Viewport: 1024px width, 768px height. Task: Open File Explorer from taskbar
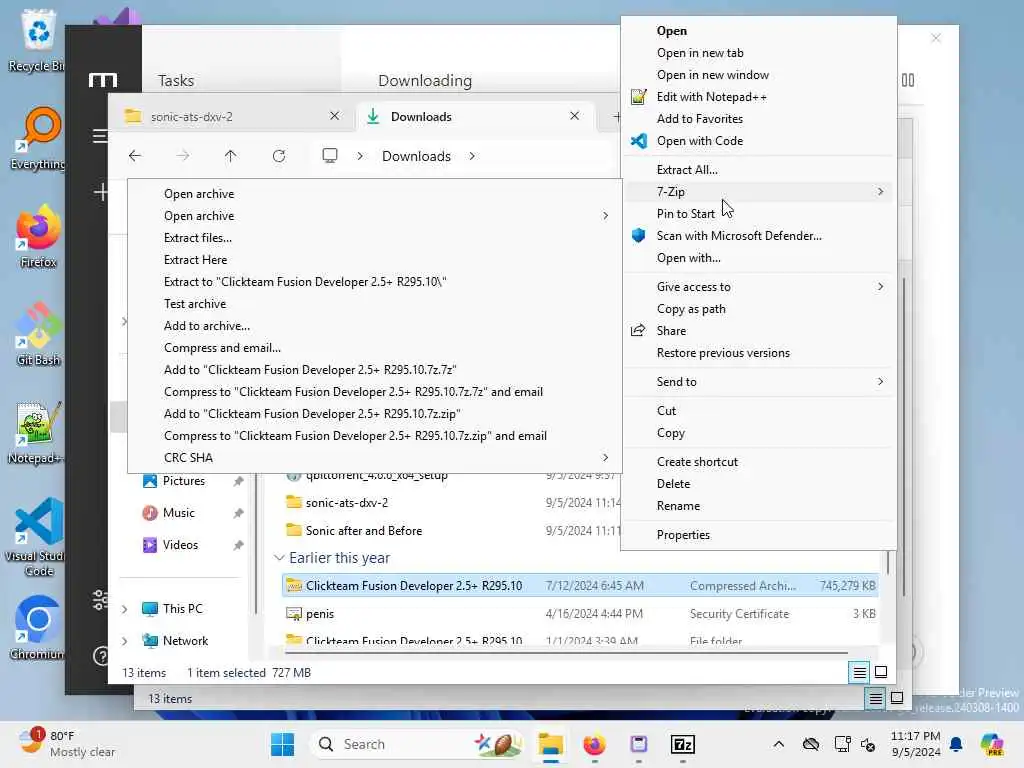click(551, 744)
